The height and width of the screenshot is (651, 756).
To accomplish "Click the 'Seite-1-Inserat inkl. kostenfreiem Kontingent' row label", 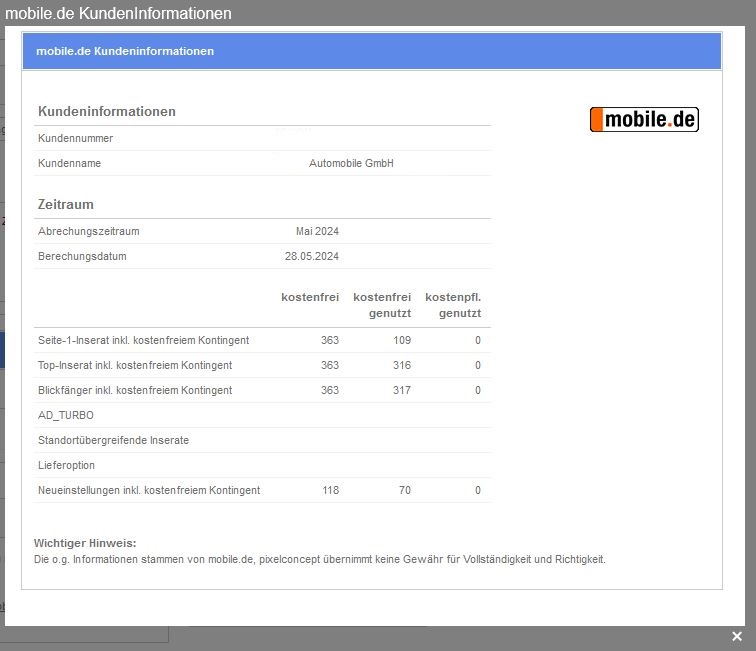I will 144,340.
